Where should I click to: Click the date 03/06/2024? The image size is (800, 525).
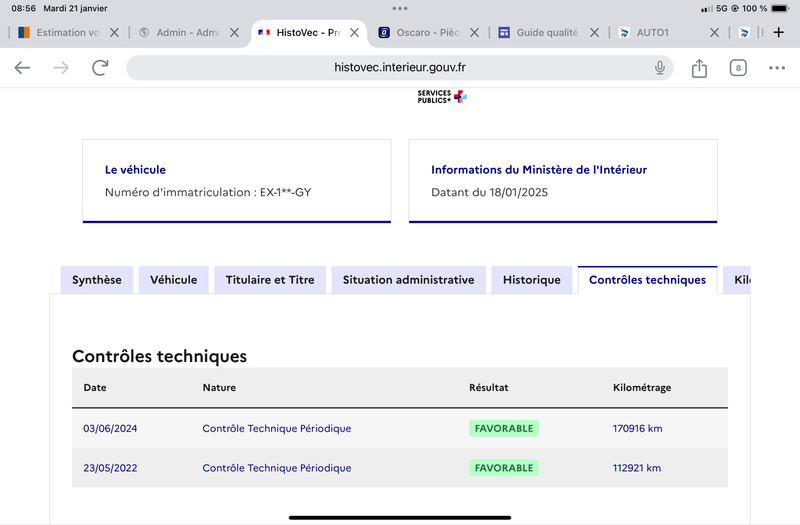click(x=110, y=428)
